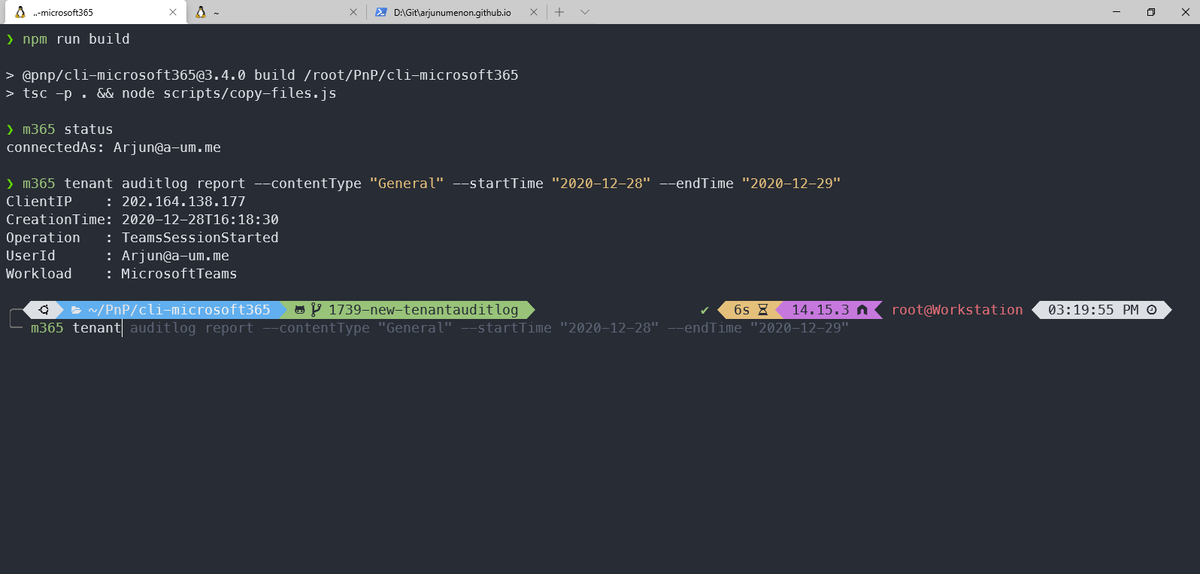
Task: Click the ClientIP label
Action: point(39,202)
